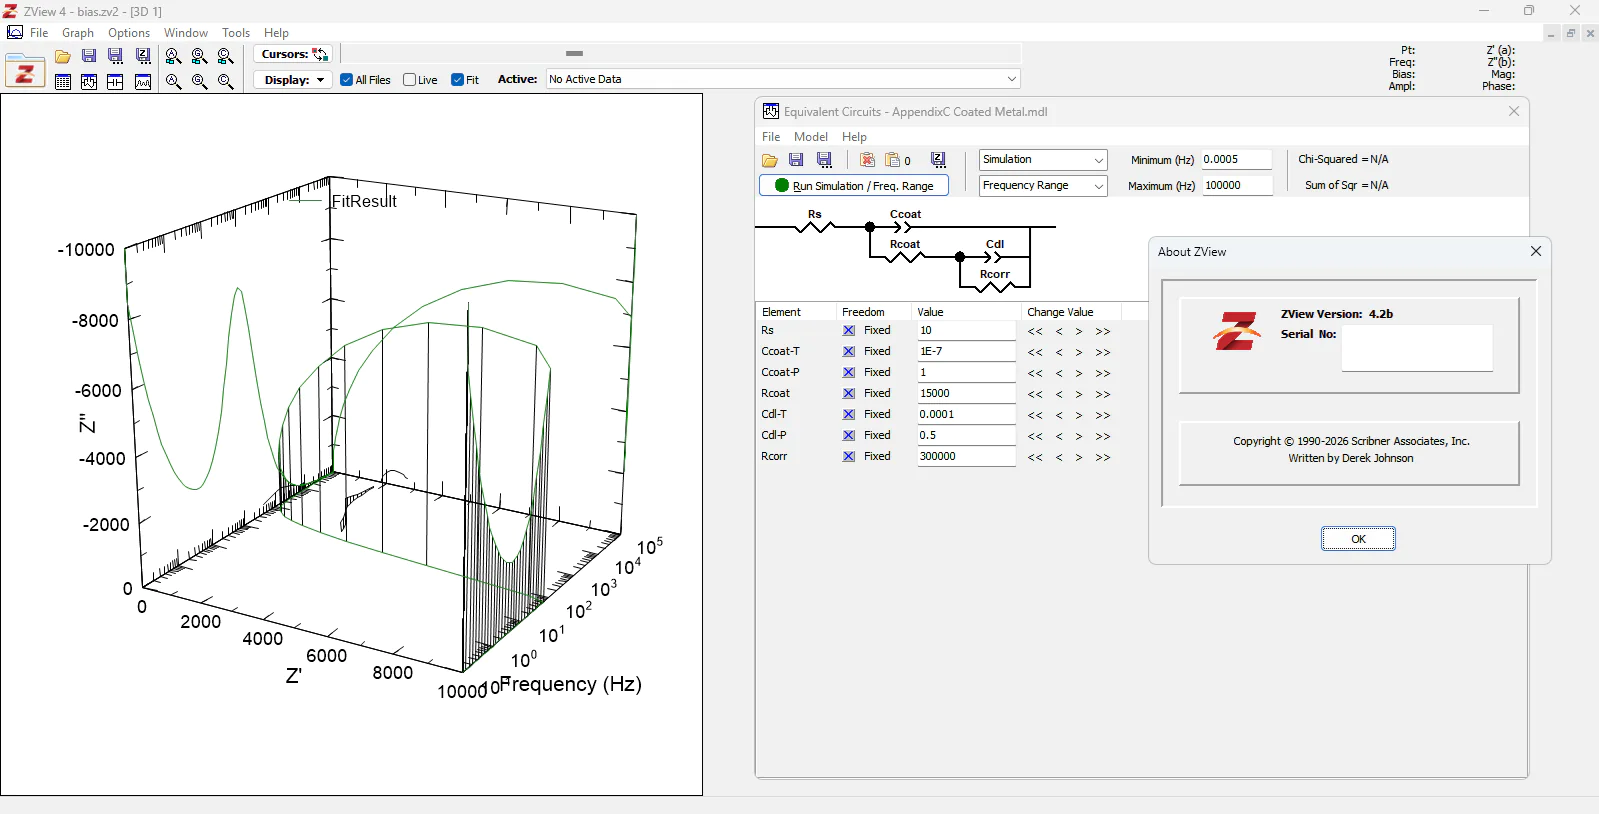Screen dimensions: 1599x814
Task: Click small decrease (<) for Cdl-P value
Action: [1059, 437]
